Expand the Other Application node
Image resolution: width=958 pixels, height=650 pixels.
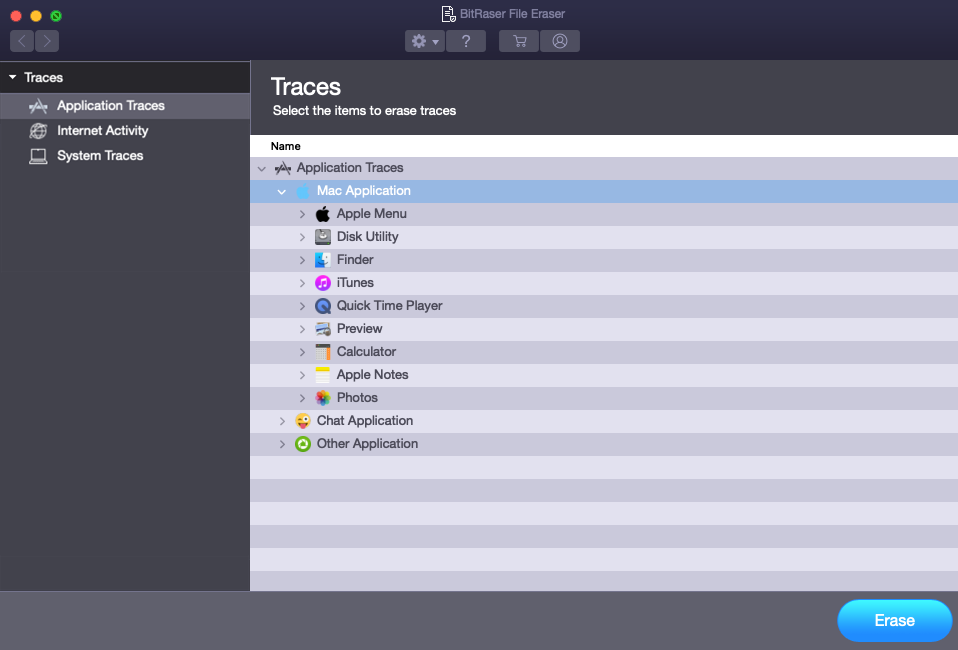[282, 444]
